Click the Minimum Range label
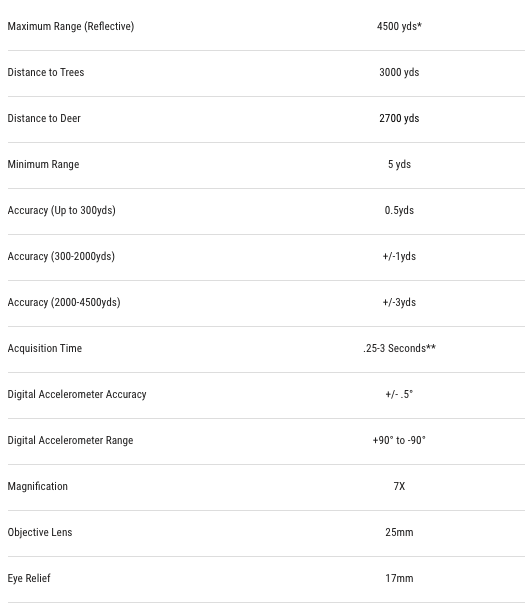The image size is (530, 605). click(43, 164)
